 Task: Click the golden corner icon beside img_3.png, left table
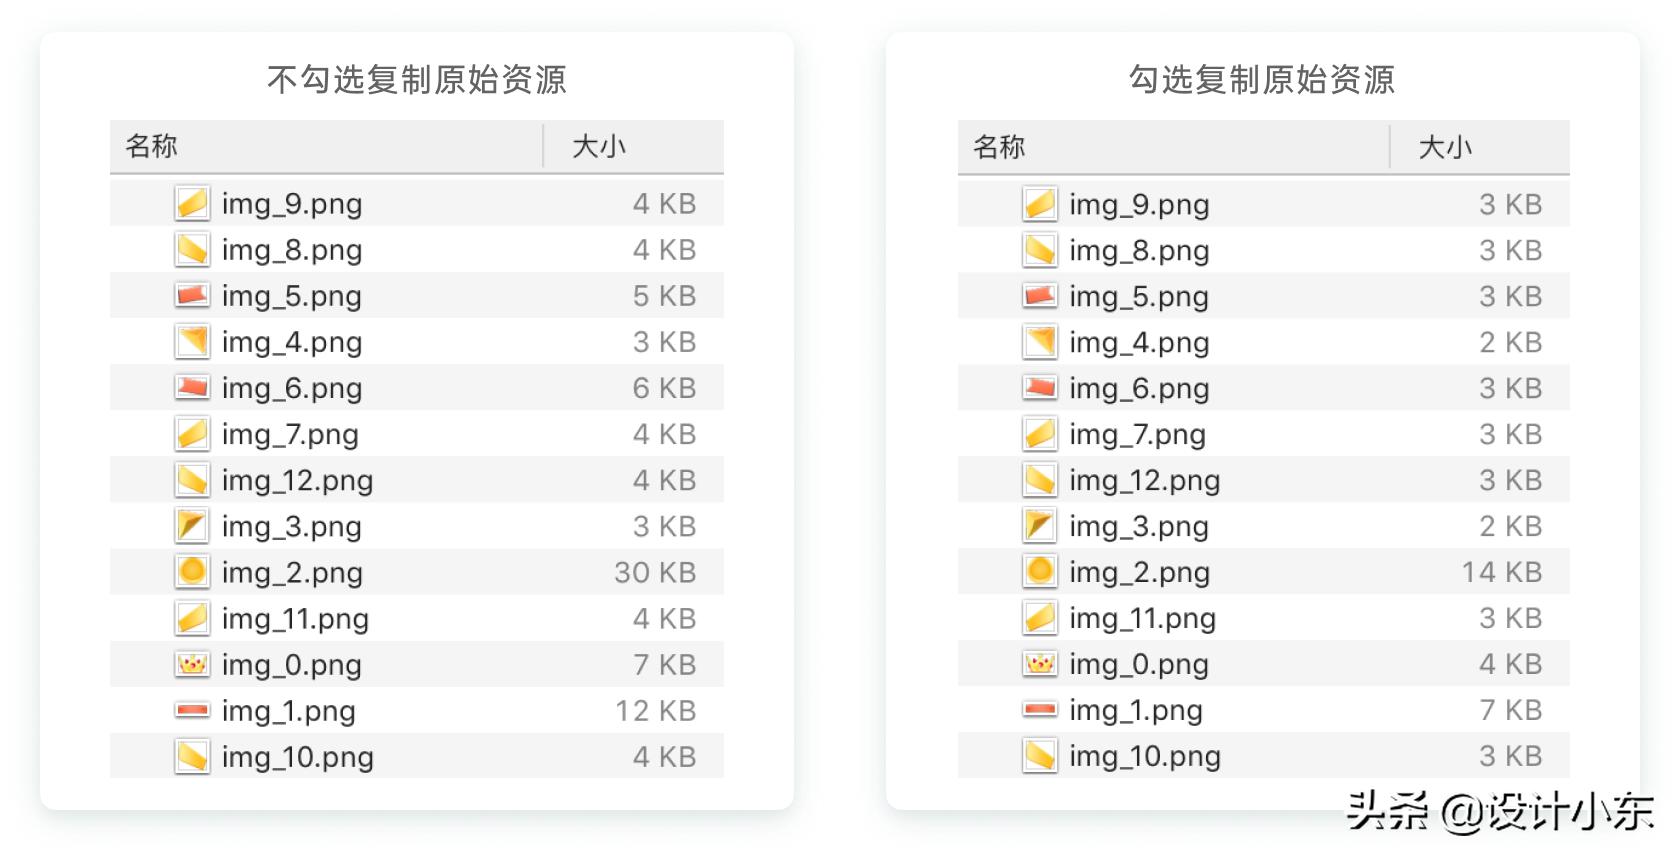coord(193,525)
